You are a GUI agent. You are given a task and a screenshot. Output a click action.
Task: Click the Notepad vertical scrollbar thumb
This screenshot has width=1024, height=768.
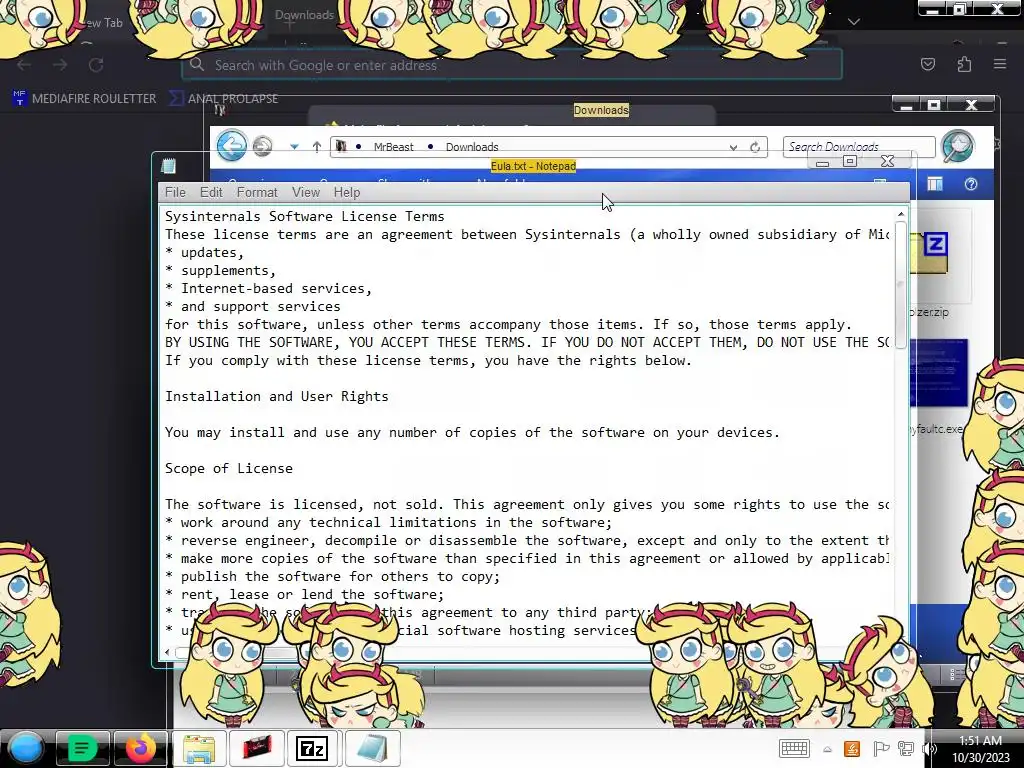click(901, 286)
